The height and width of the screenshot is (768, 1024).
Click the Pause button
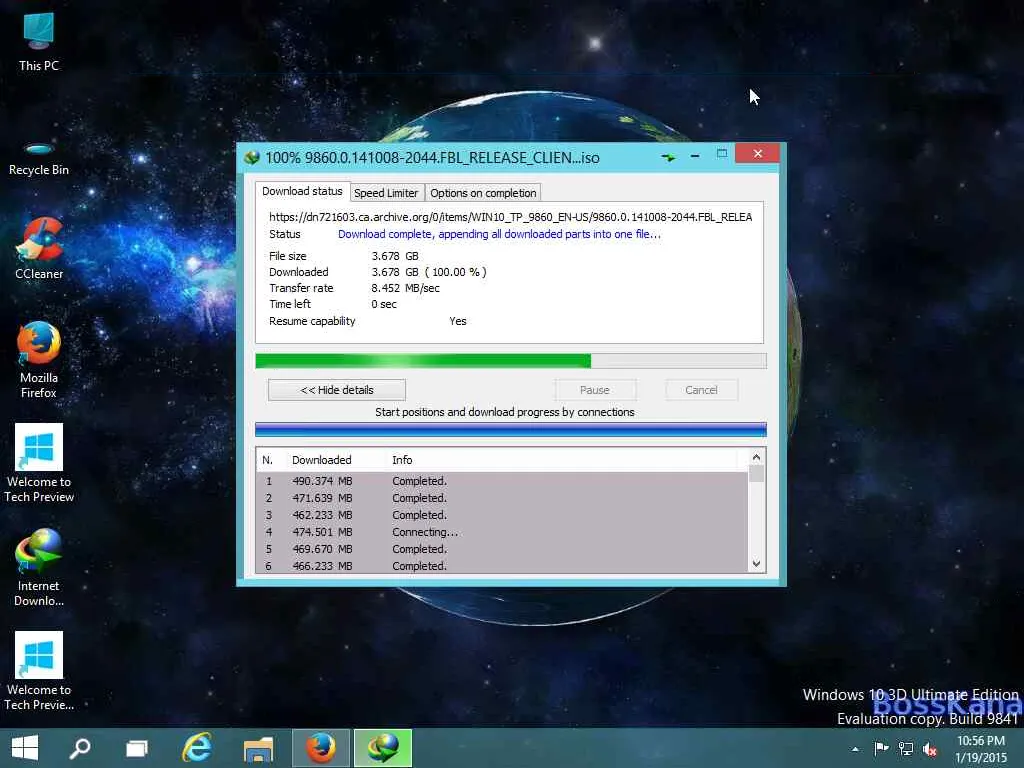point(595,390)
